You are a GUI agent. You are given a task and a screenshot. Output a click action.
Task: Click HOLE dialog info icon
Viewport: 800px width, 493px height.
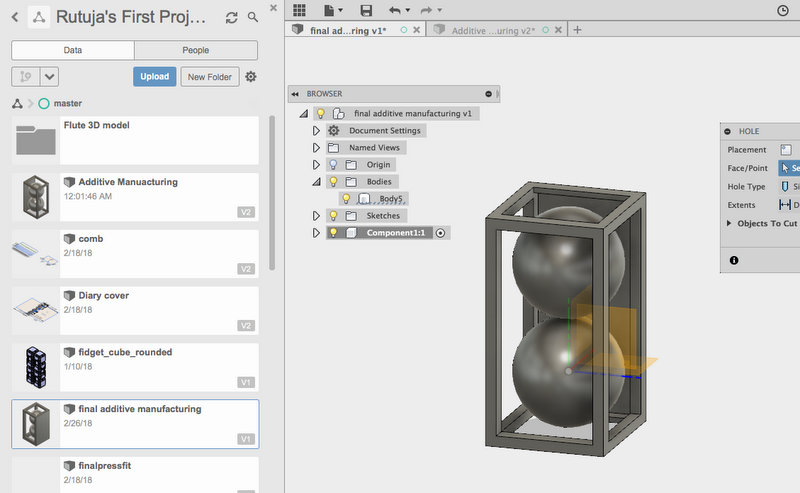(734, 260)
